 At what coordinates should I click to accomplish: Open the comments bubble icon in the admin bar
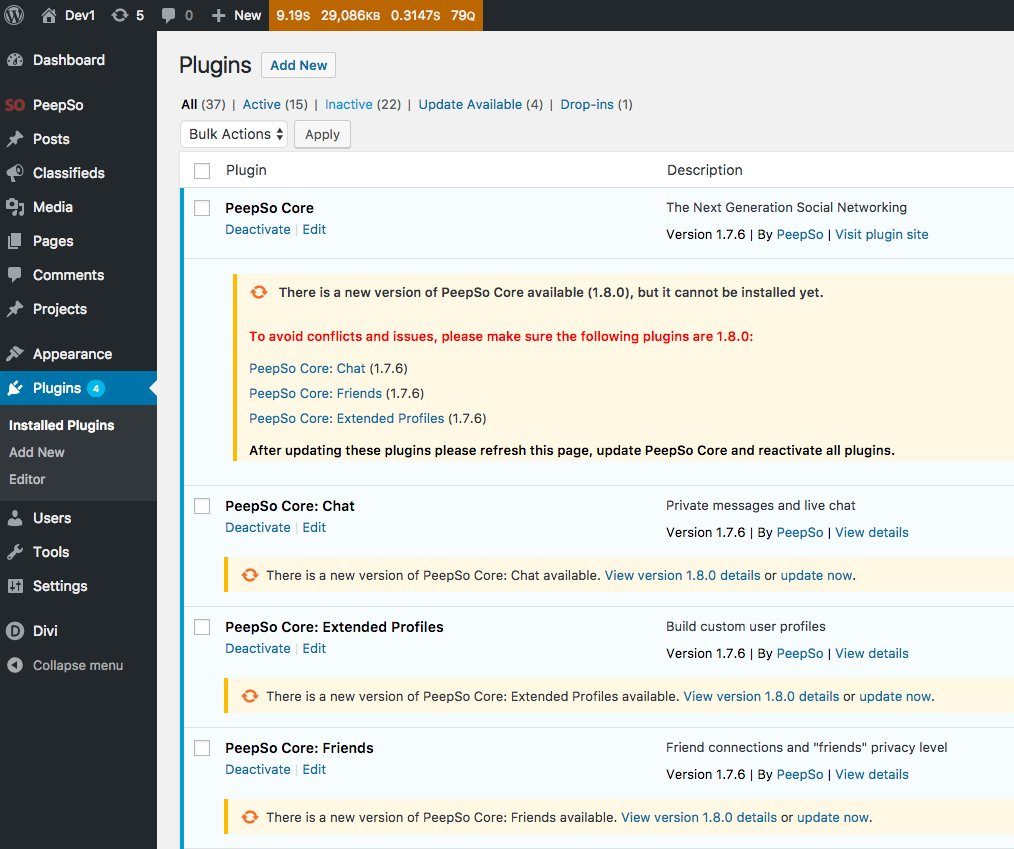coord(168,16)
